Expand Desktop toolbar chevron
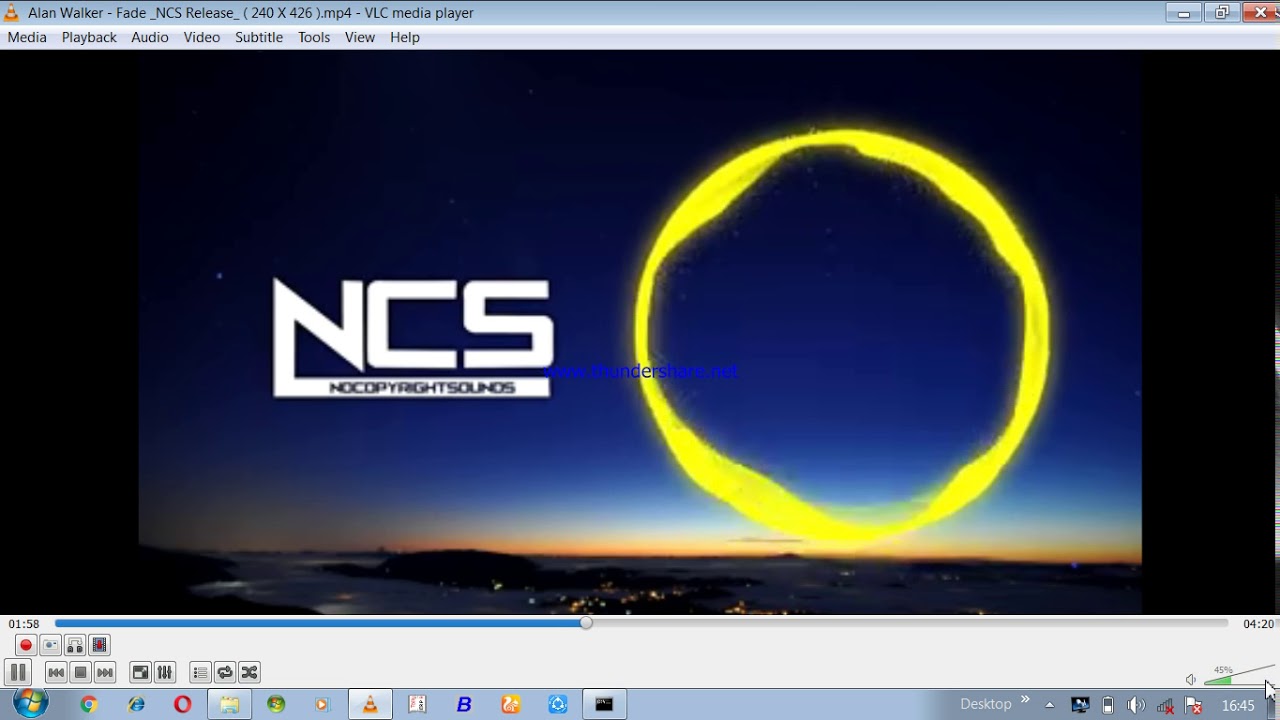1280x720 pixels. tap(1025, 700)
